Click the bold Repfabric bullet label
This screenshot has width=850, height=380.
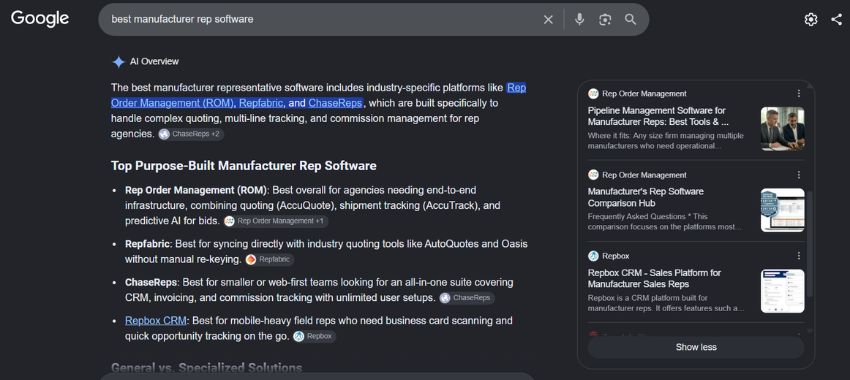pos(147,244)
